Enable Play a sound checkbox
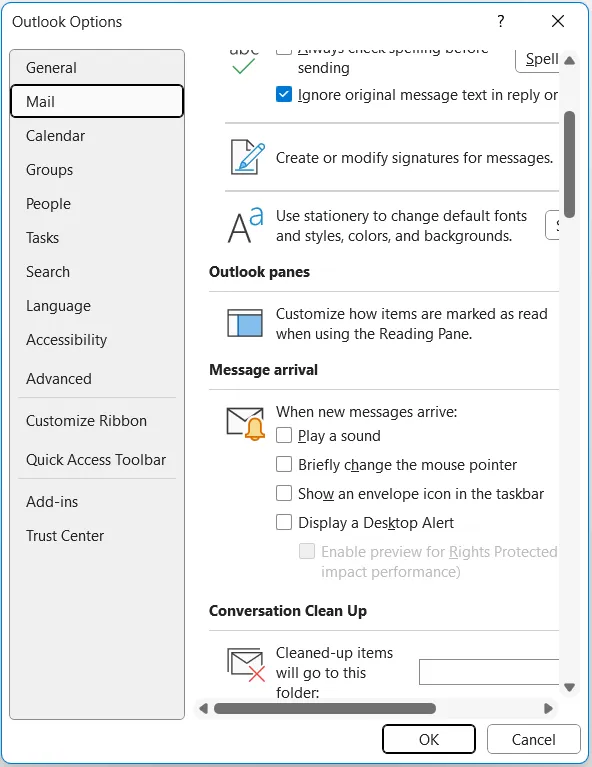This screenshot has width=592, height=767. point(284,435)
